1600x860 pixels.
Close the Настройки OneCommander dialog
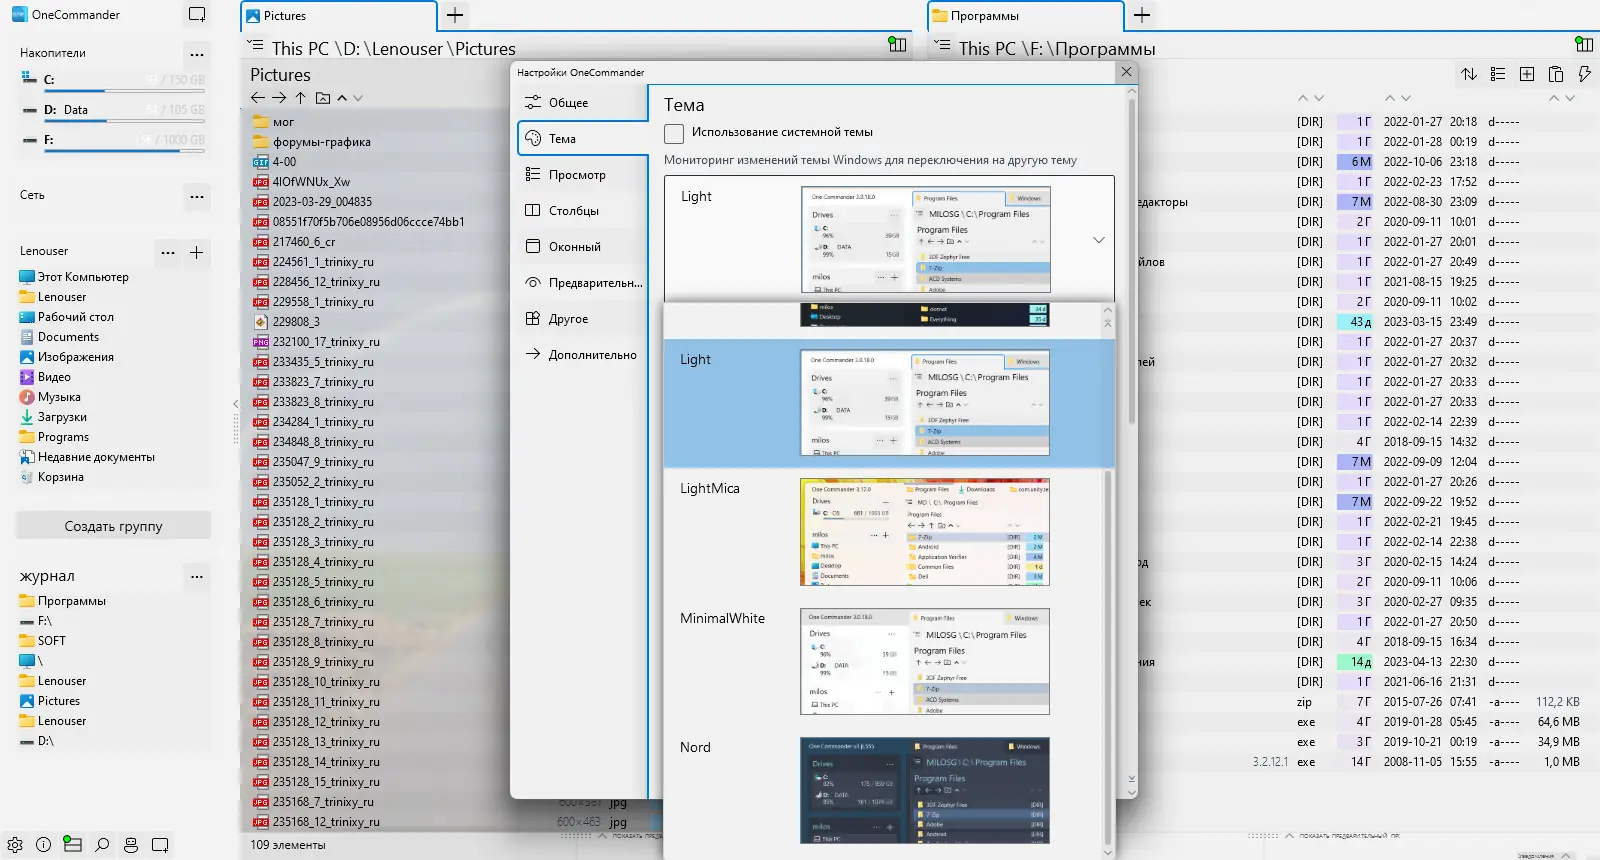coord(1127,72)
